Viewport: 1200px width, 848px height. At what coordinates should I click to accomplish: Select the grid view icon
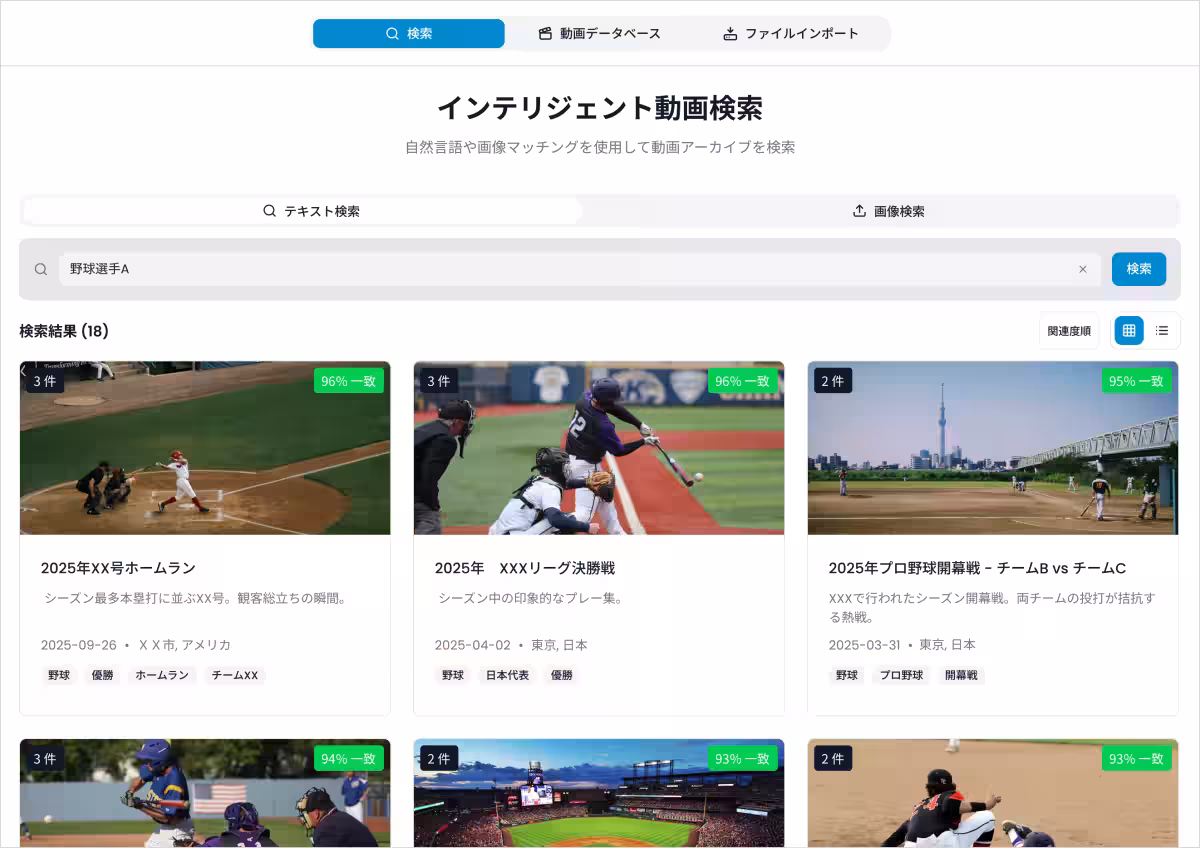[x=1128, y=330]
